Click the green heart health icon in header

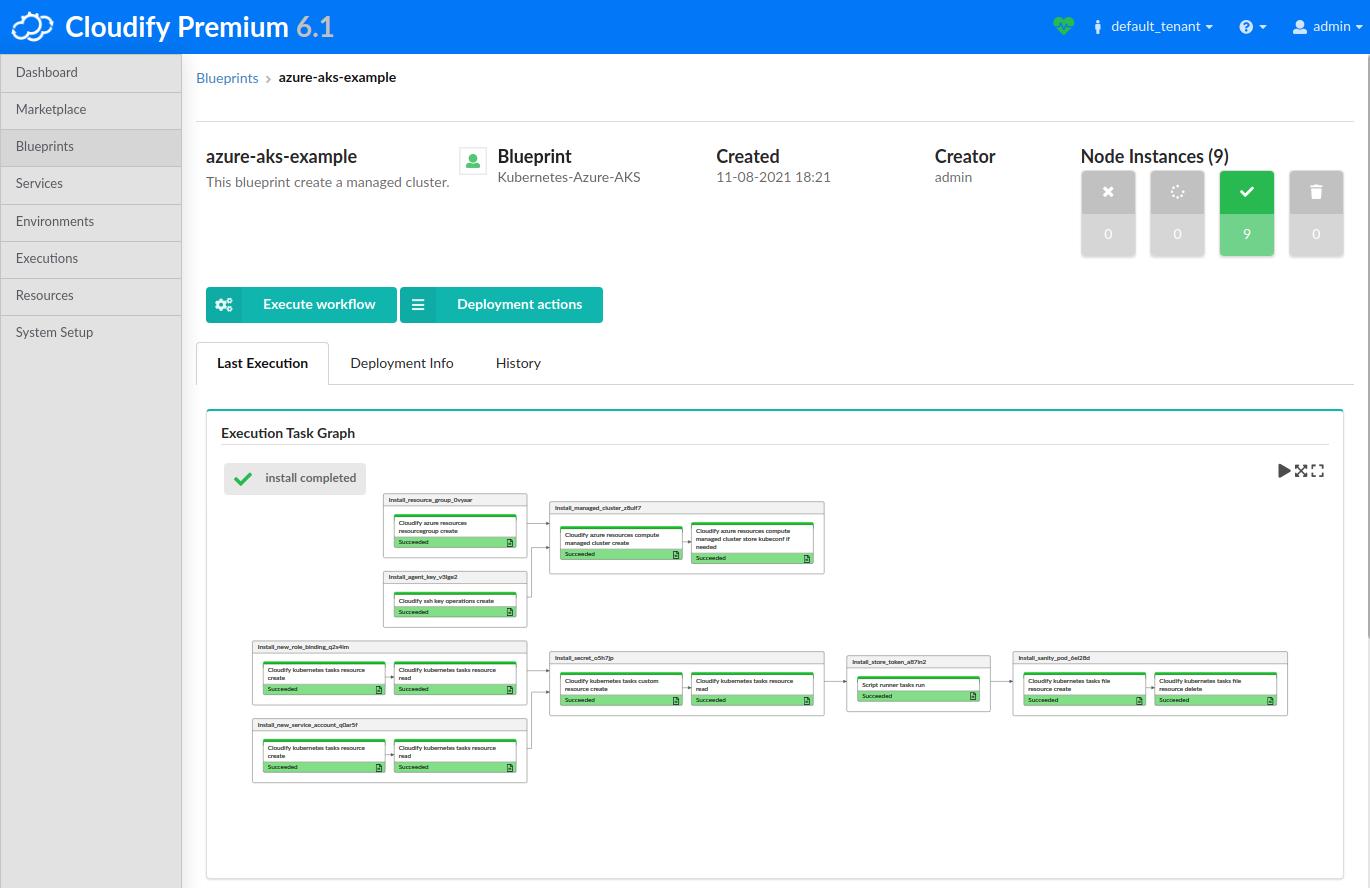pos(1063,26)
